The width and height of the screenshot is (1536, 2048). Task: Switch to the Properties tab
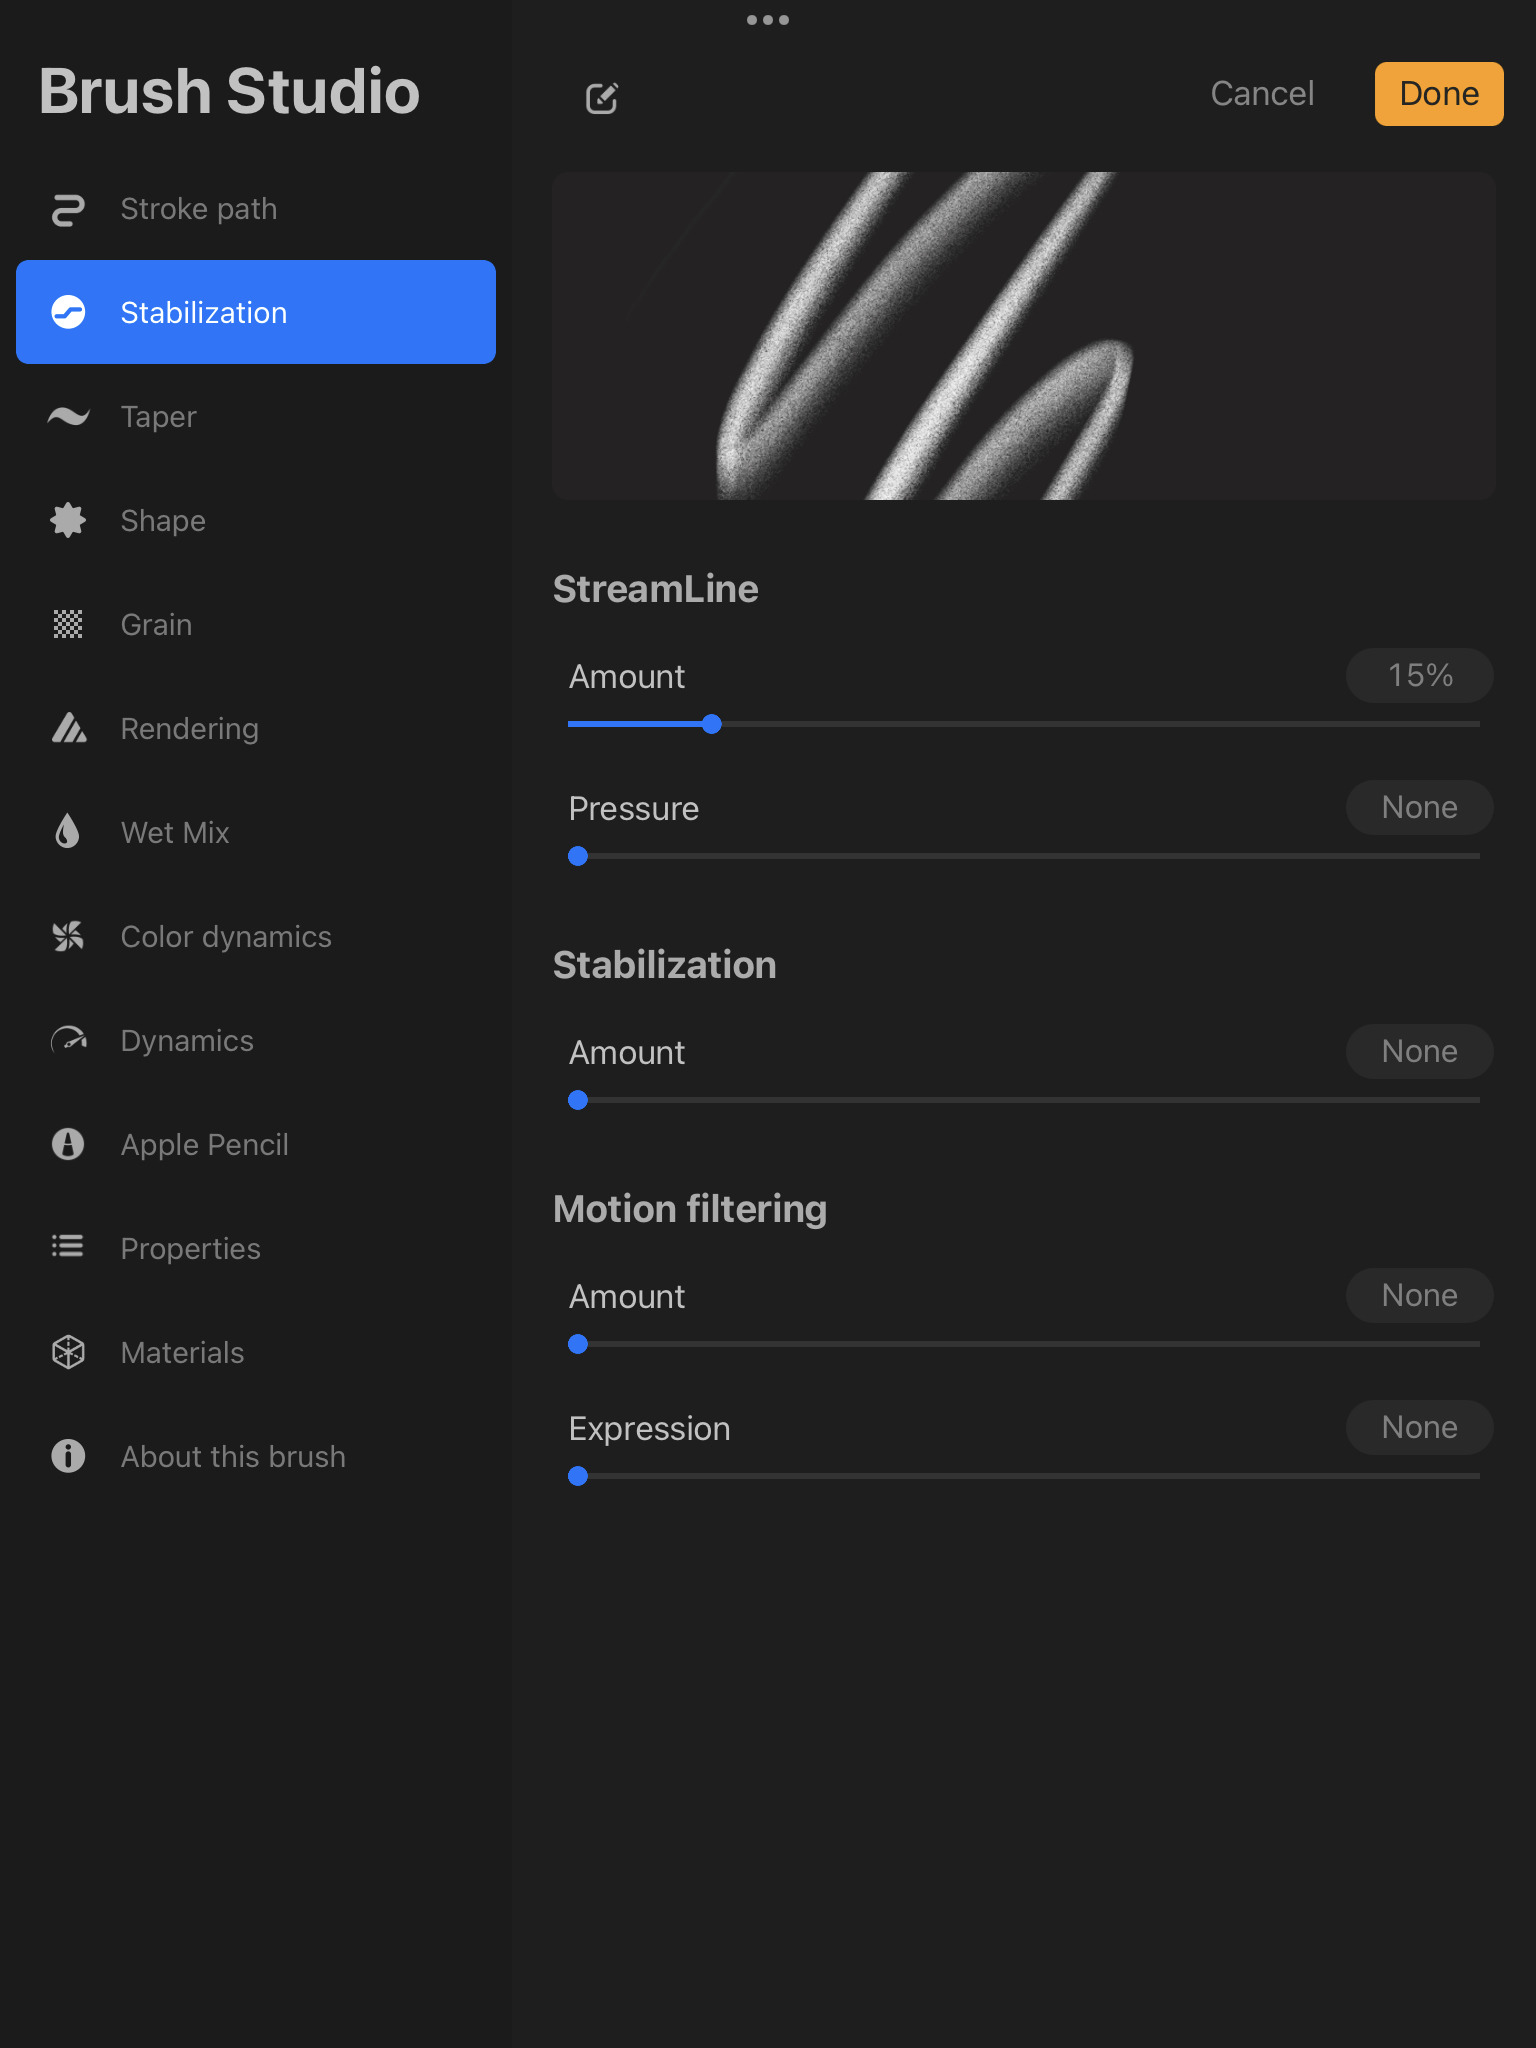[190, 1248]
